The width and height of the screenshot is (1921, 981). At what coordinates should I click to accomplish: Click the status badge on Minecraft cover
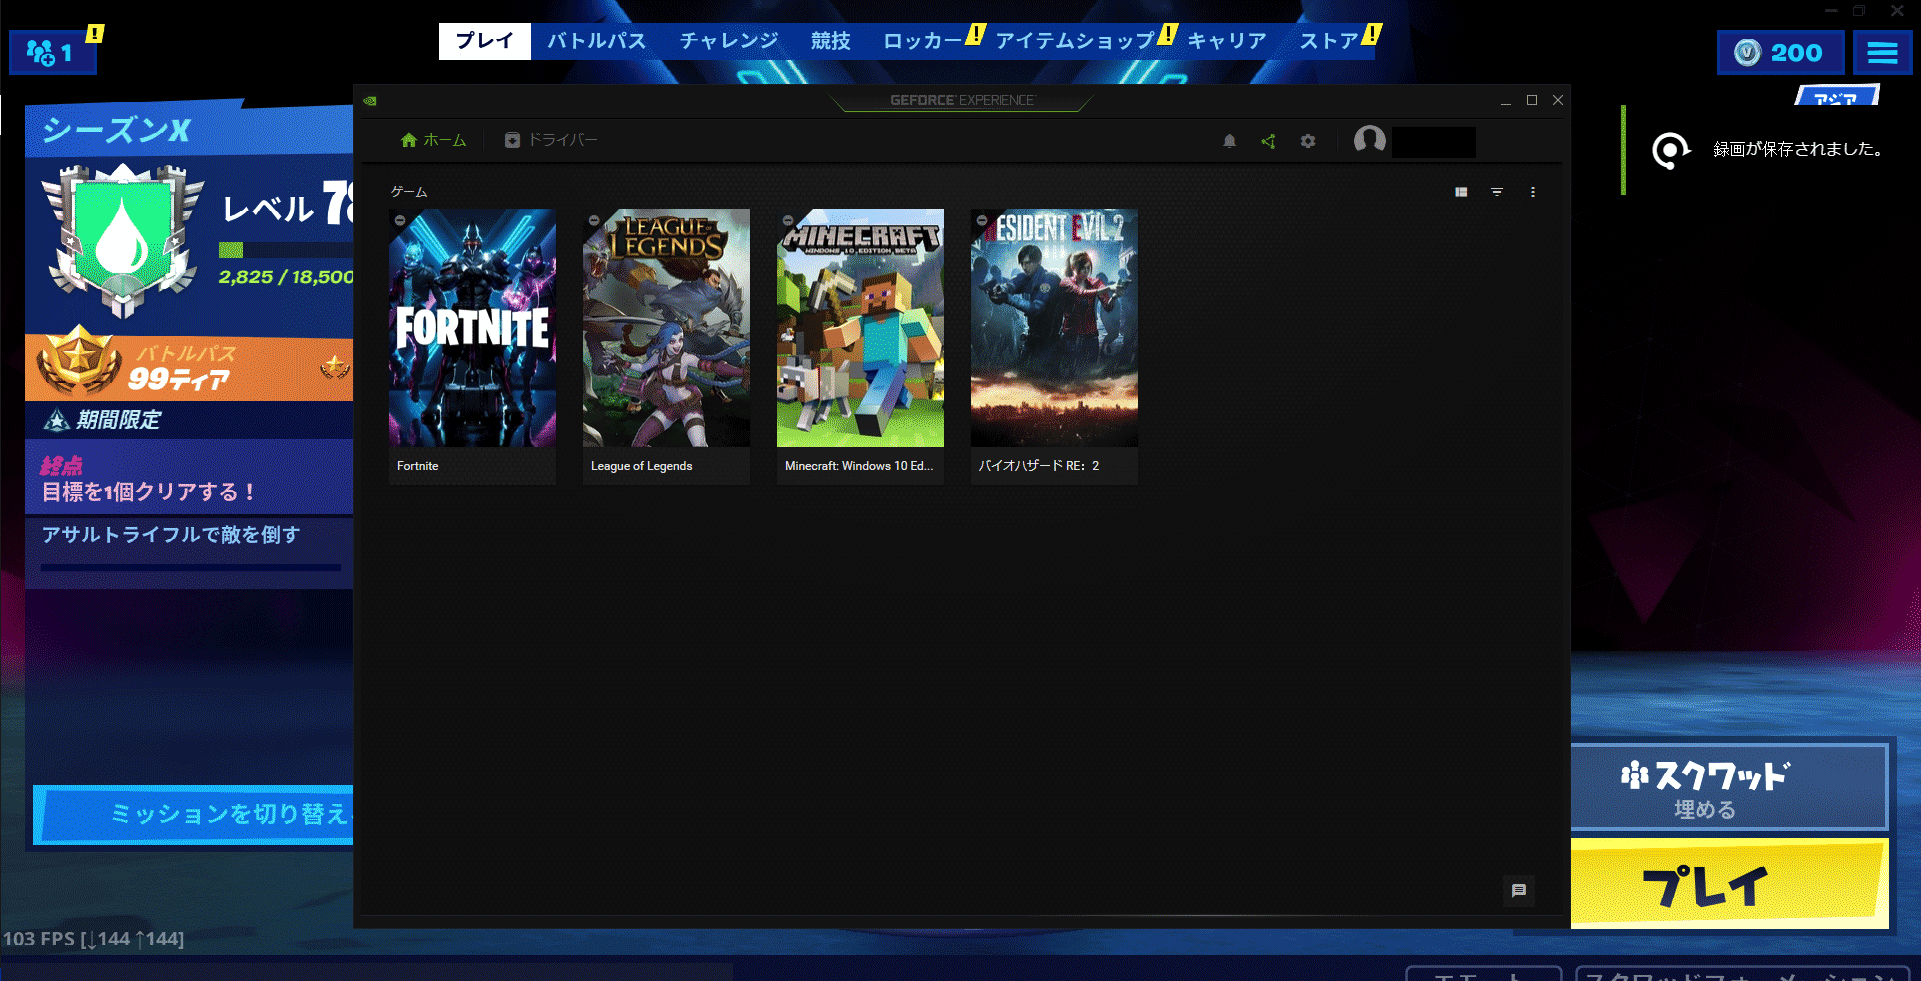tap(788, 220)
